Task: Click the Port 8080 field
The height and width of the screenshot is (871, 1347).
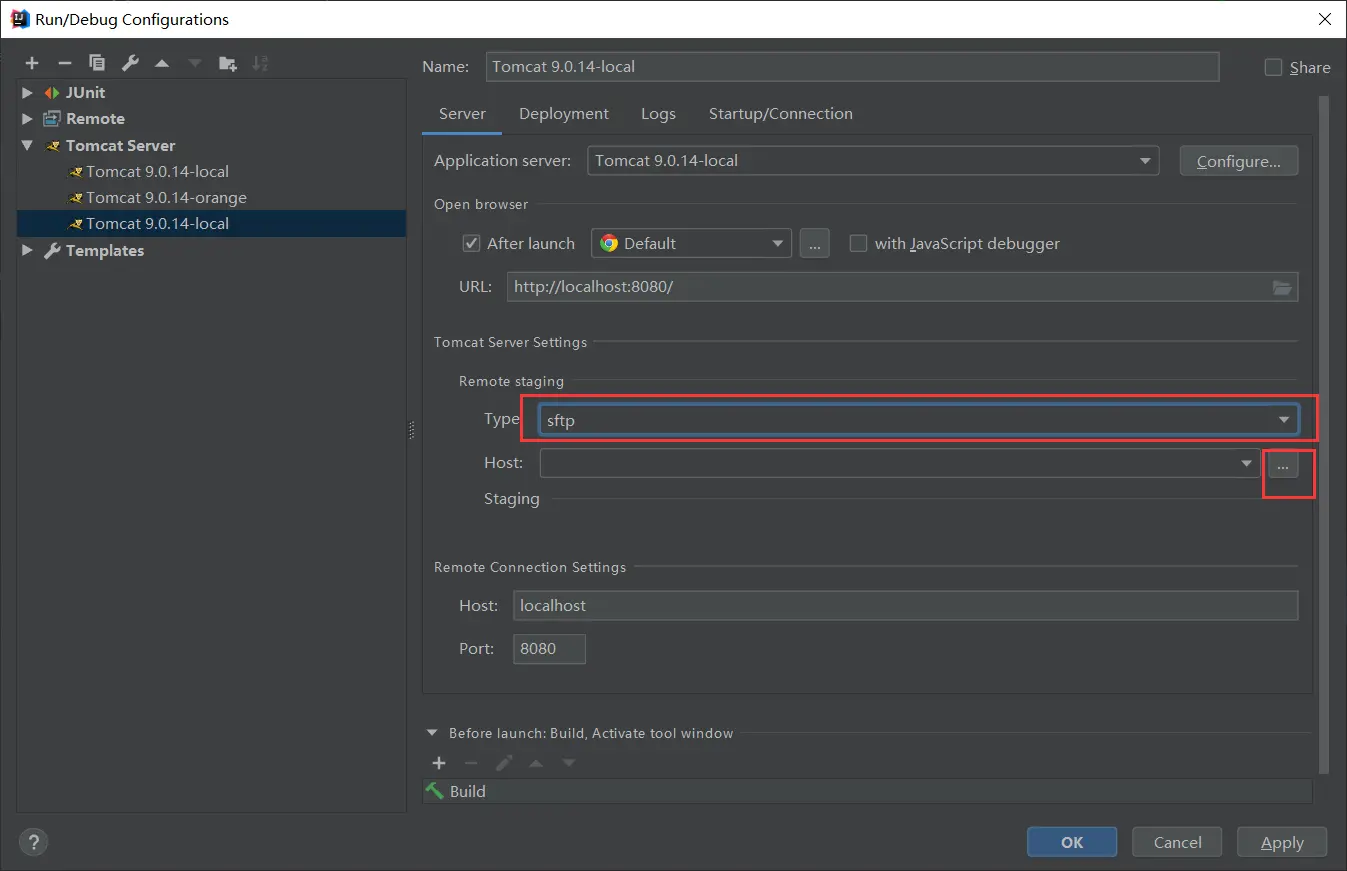Action: [x=549, y=648]
